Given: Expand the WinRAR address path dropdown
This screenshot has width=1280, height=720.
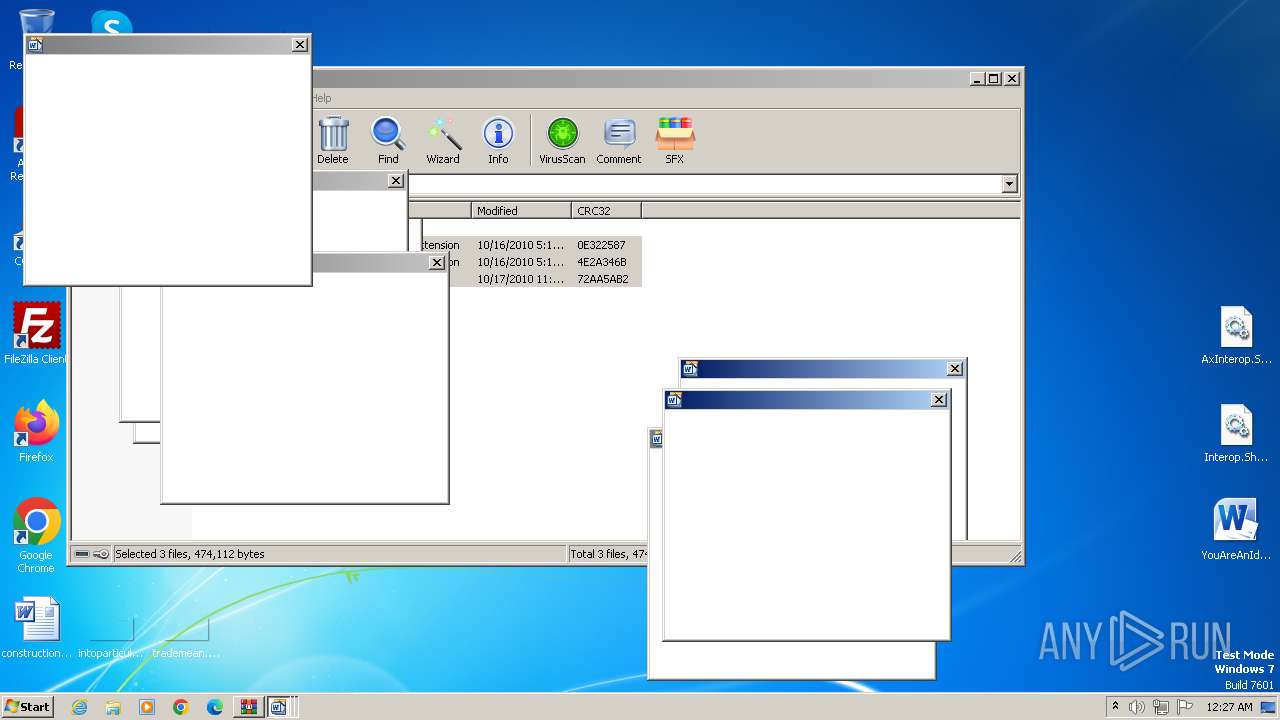Looking at the screenshot, I should (x=1009, y=184).
